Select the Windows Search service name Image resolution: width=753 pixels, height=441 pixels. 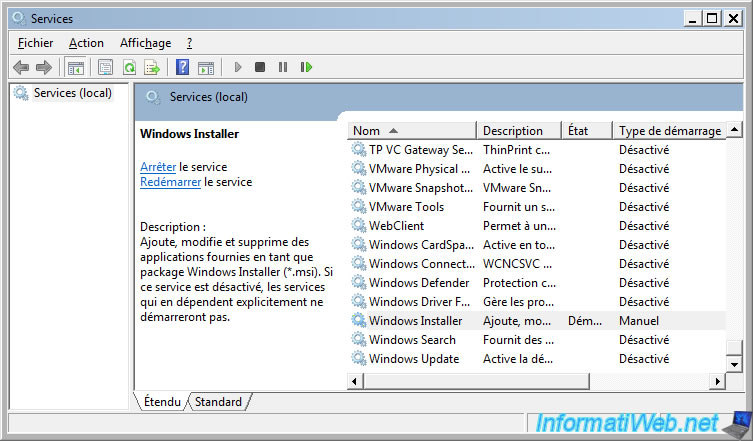click(x=412, y=340)
